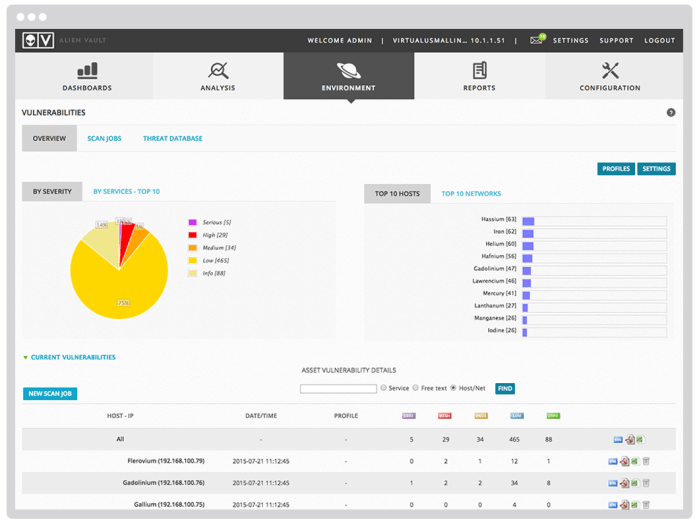Choose the Host/Net radio button
The height and width of the screenshot is (528, 699).
453,388
